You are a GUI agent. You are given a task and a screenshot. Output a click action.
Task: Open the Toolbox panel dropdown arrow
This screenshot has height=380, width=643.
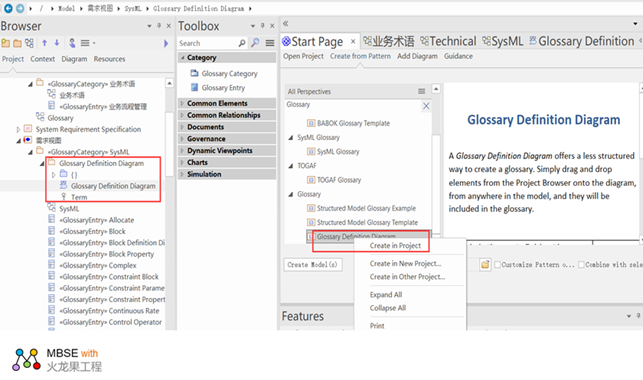point(253,26)
